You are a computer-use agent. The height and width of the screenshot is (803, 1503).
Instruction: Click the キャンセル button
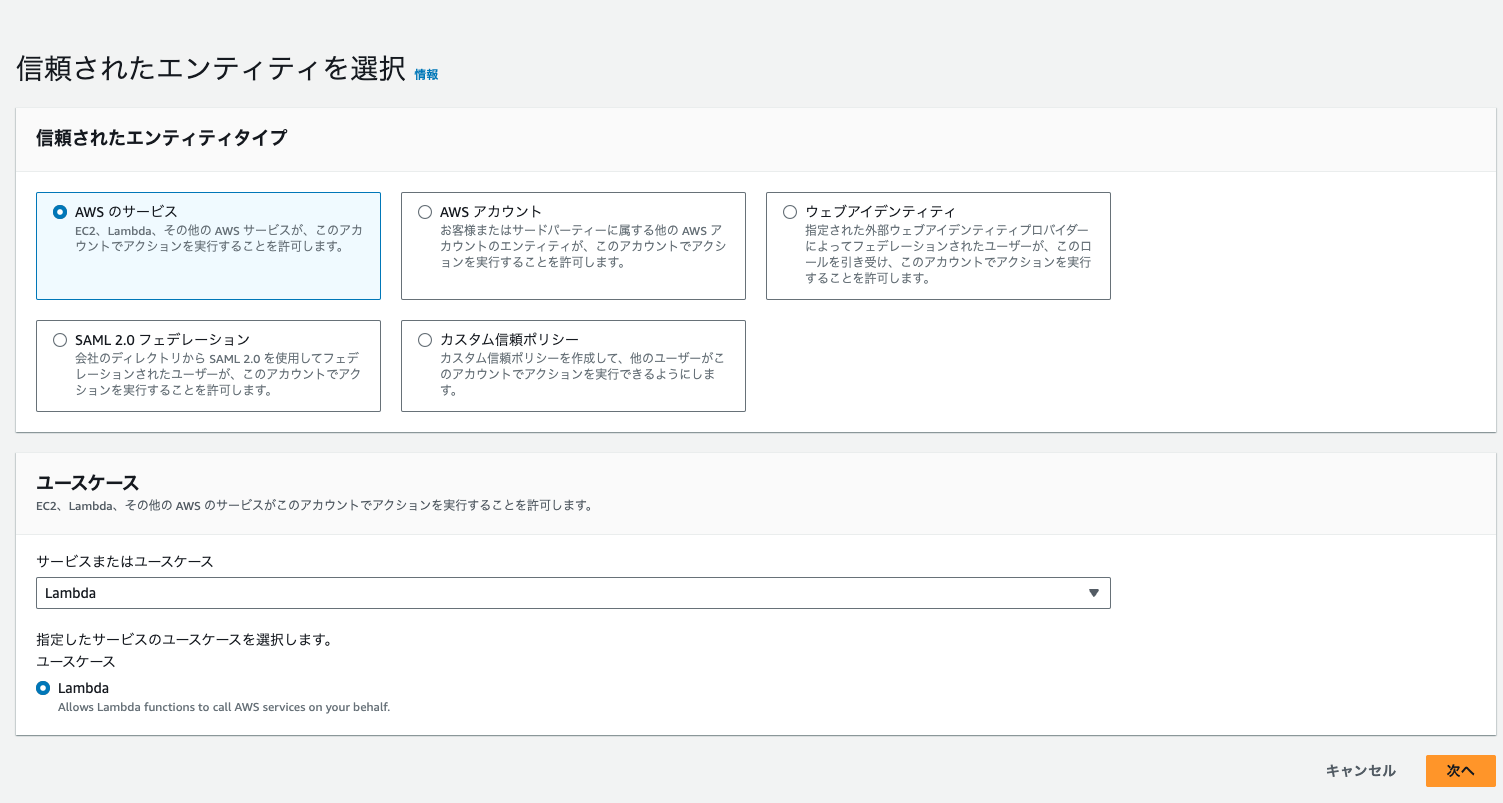tap(1360, 770)
